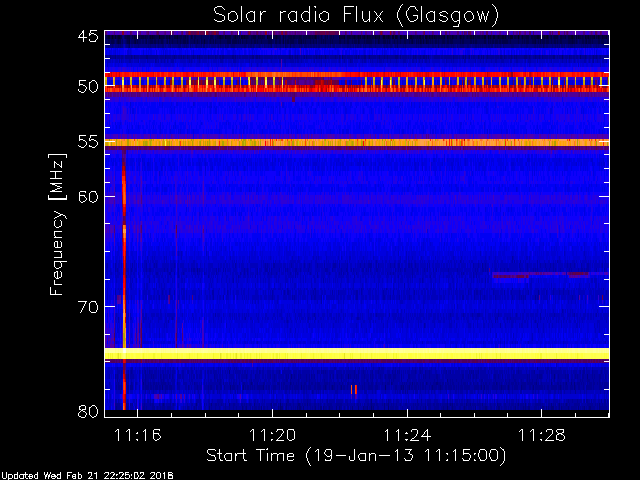Click the two small red marks near 11:22

[354, 389]
